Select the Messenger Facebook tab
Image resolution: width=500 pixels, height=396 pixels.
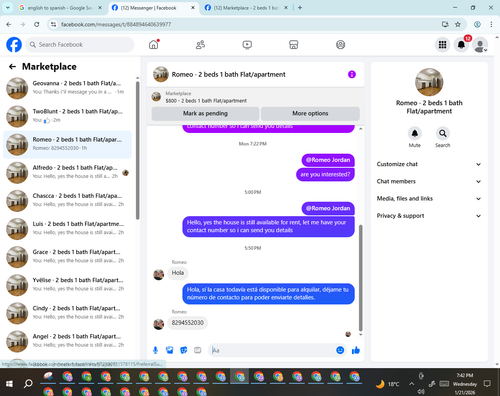point(153,8)
